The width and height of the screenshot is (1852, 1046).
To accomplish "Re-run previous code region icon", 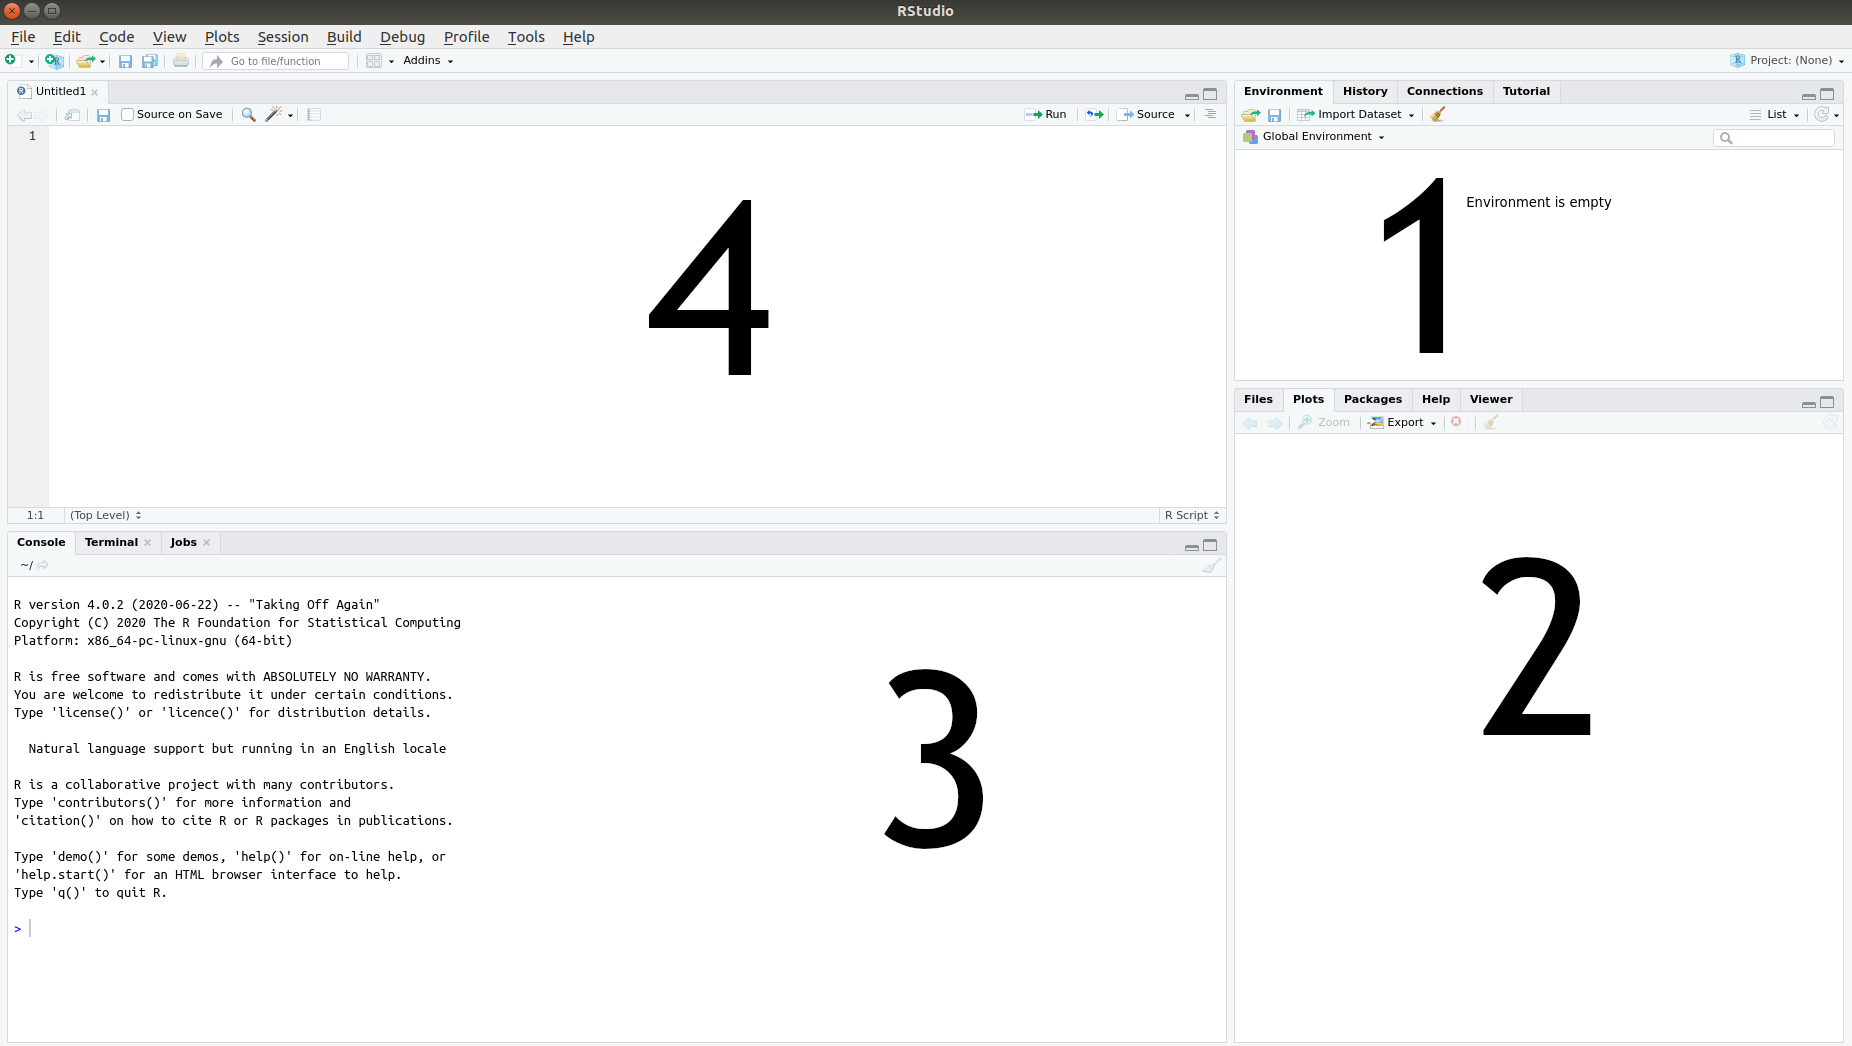I will point(1095,115).
